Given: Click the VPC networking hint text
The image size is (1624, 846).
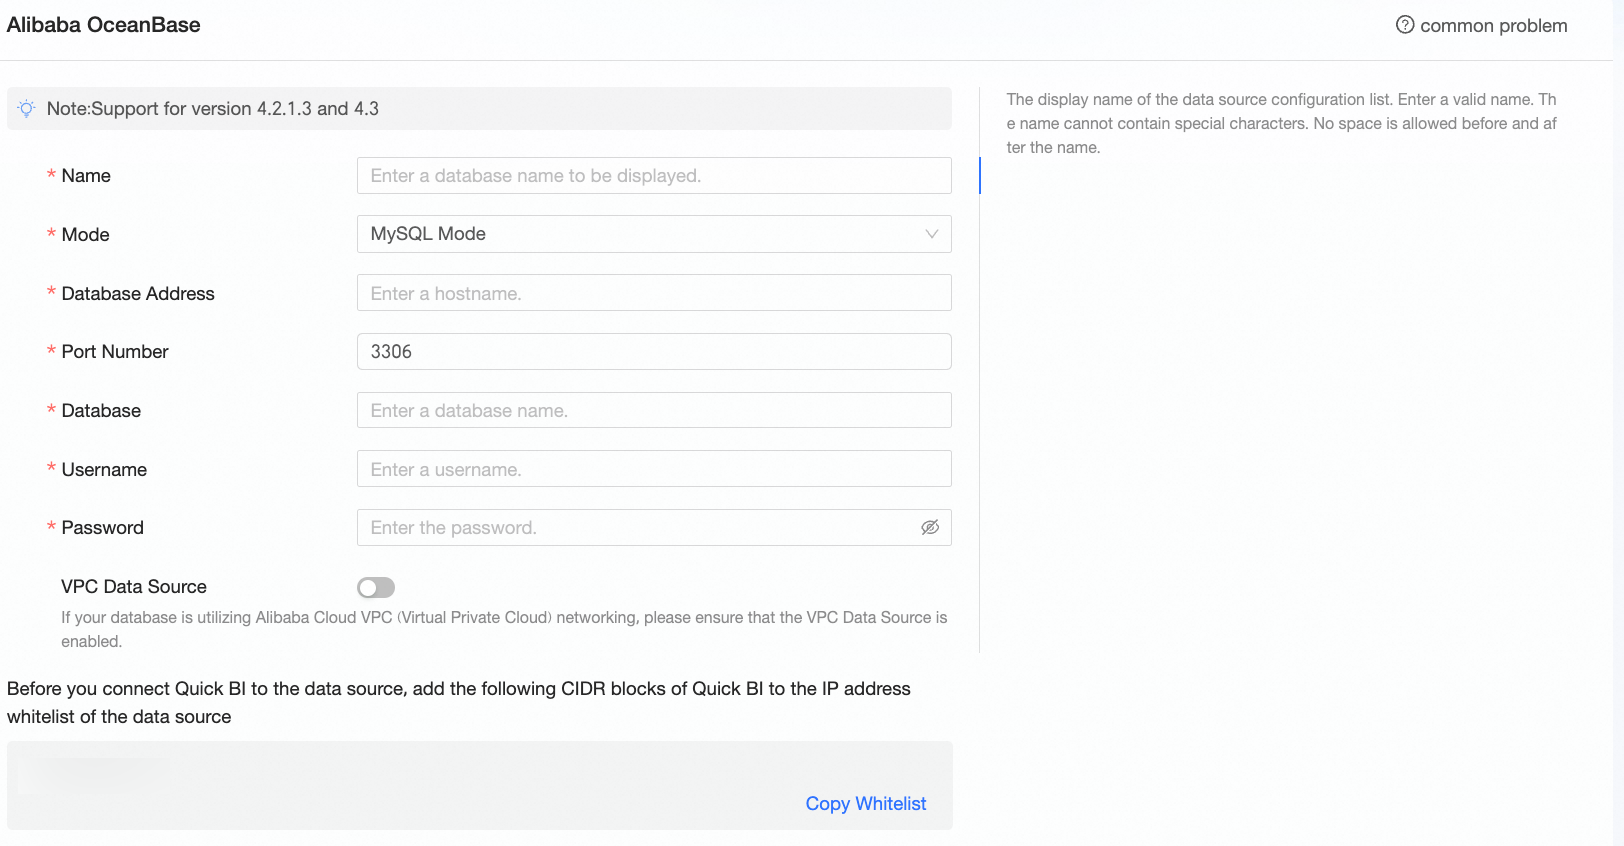Looking at the screenshot, I should [504, 630].
